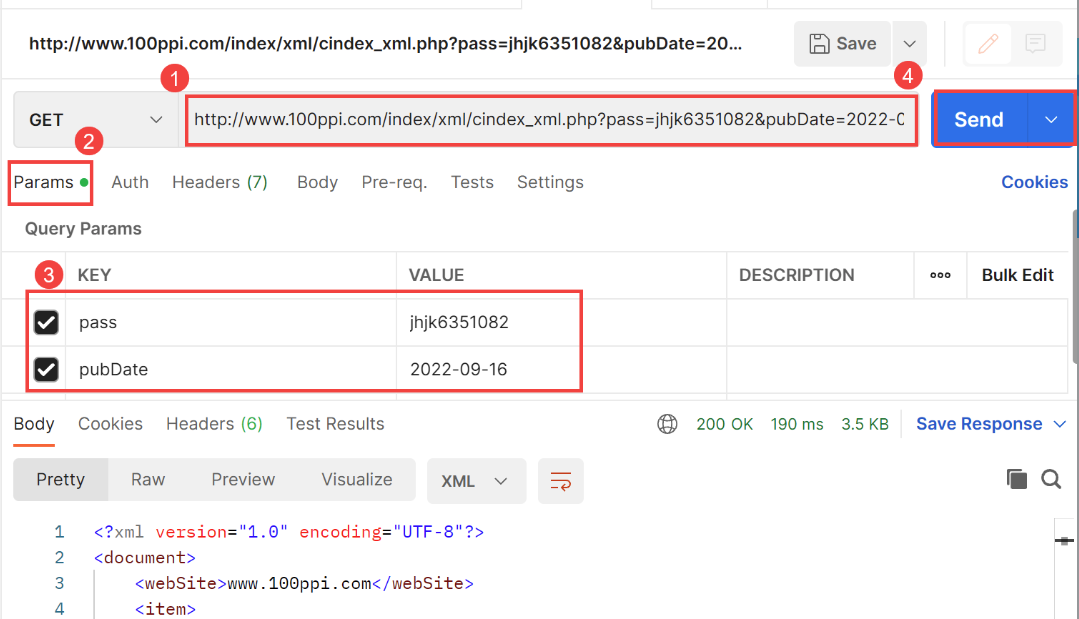The image size is (1079, 619).
Task: Click the request URL input field
Action: 551,120
